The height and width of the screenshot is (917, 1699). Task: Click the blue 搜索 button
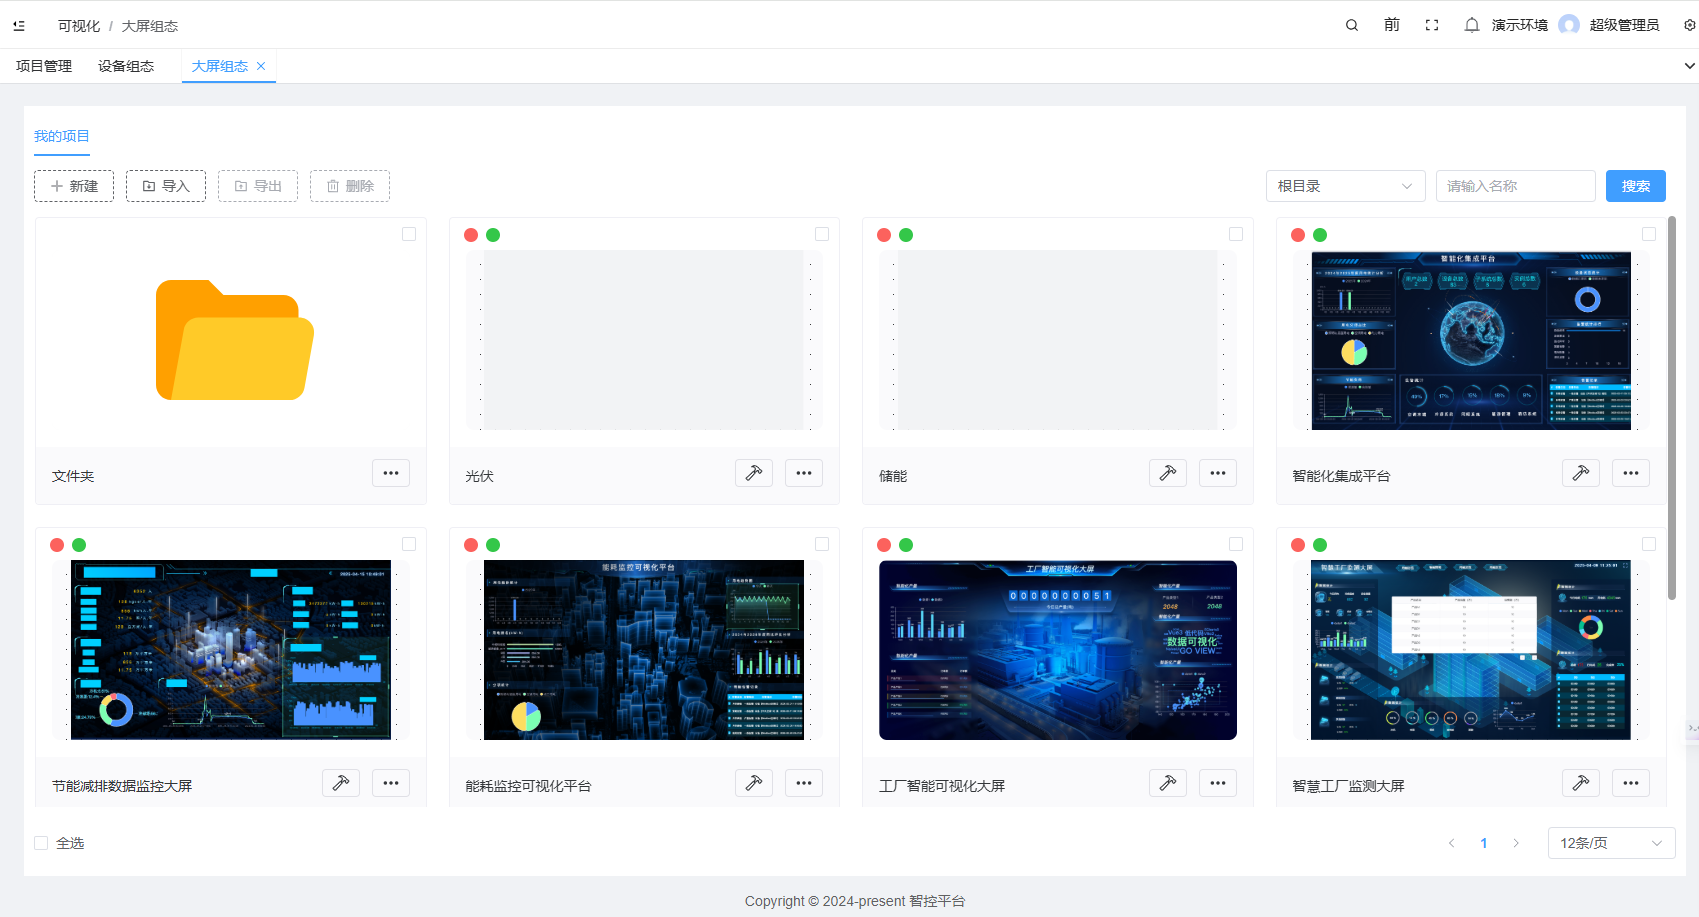coord(1636,186)
